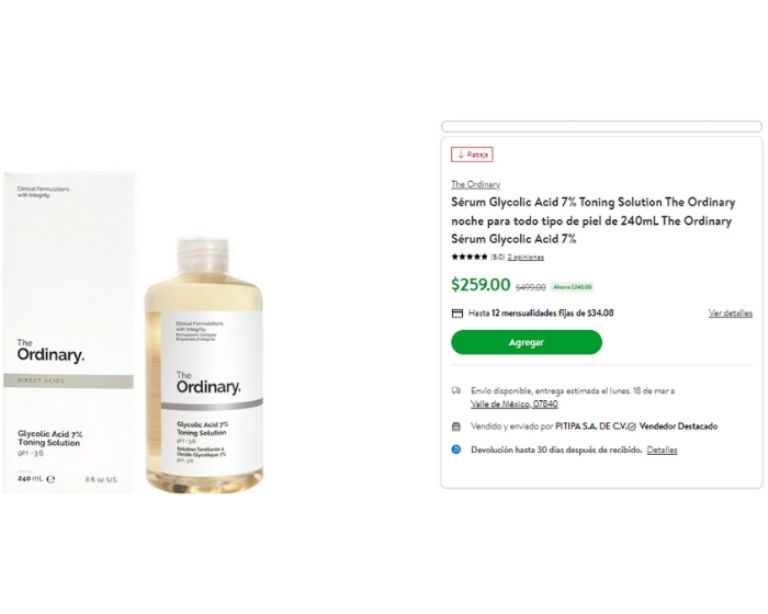Click the store seller icon
The width and height of the screenshot is (768, 614).
tap(456, 426)
